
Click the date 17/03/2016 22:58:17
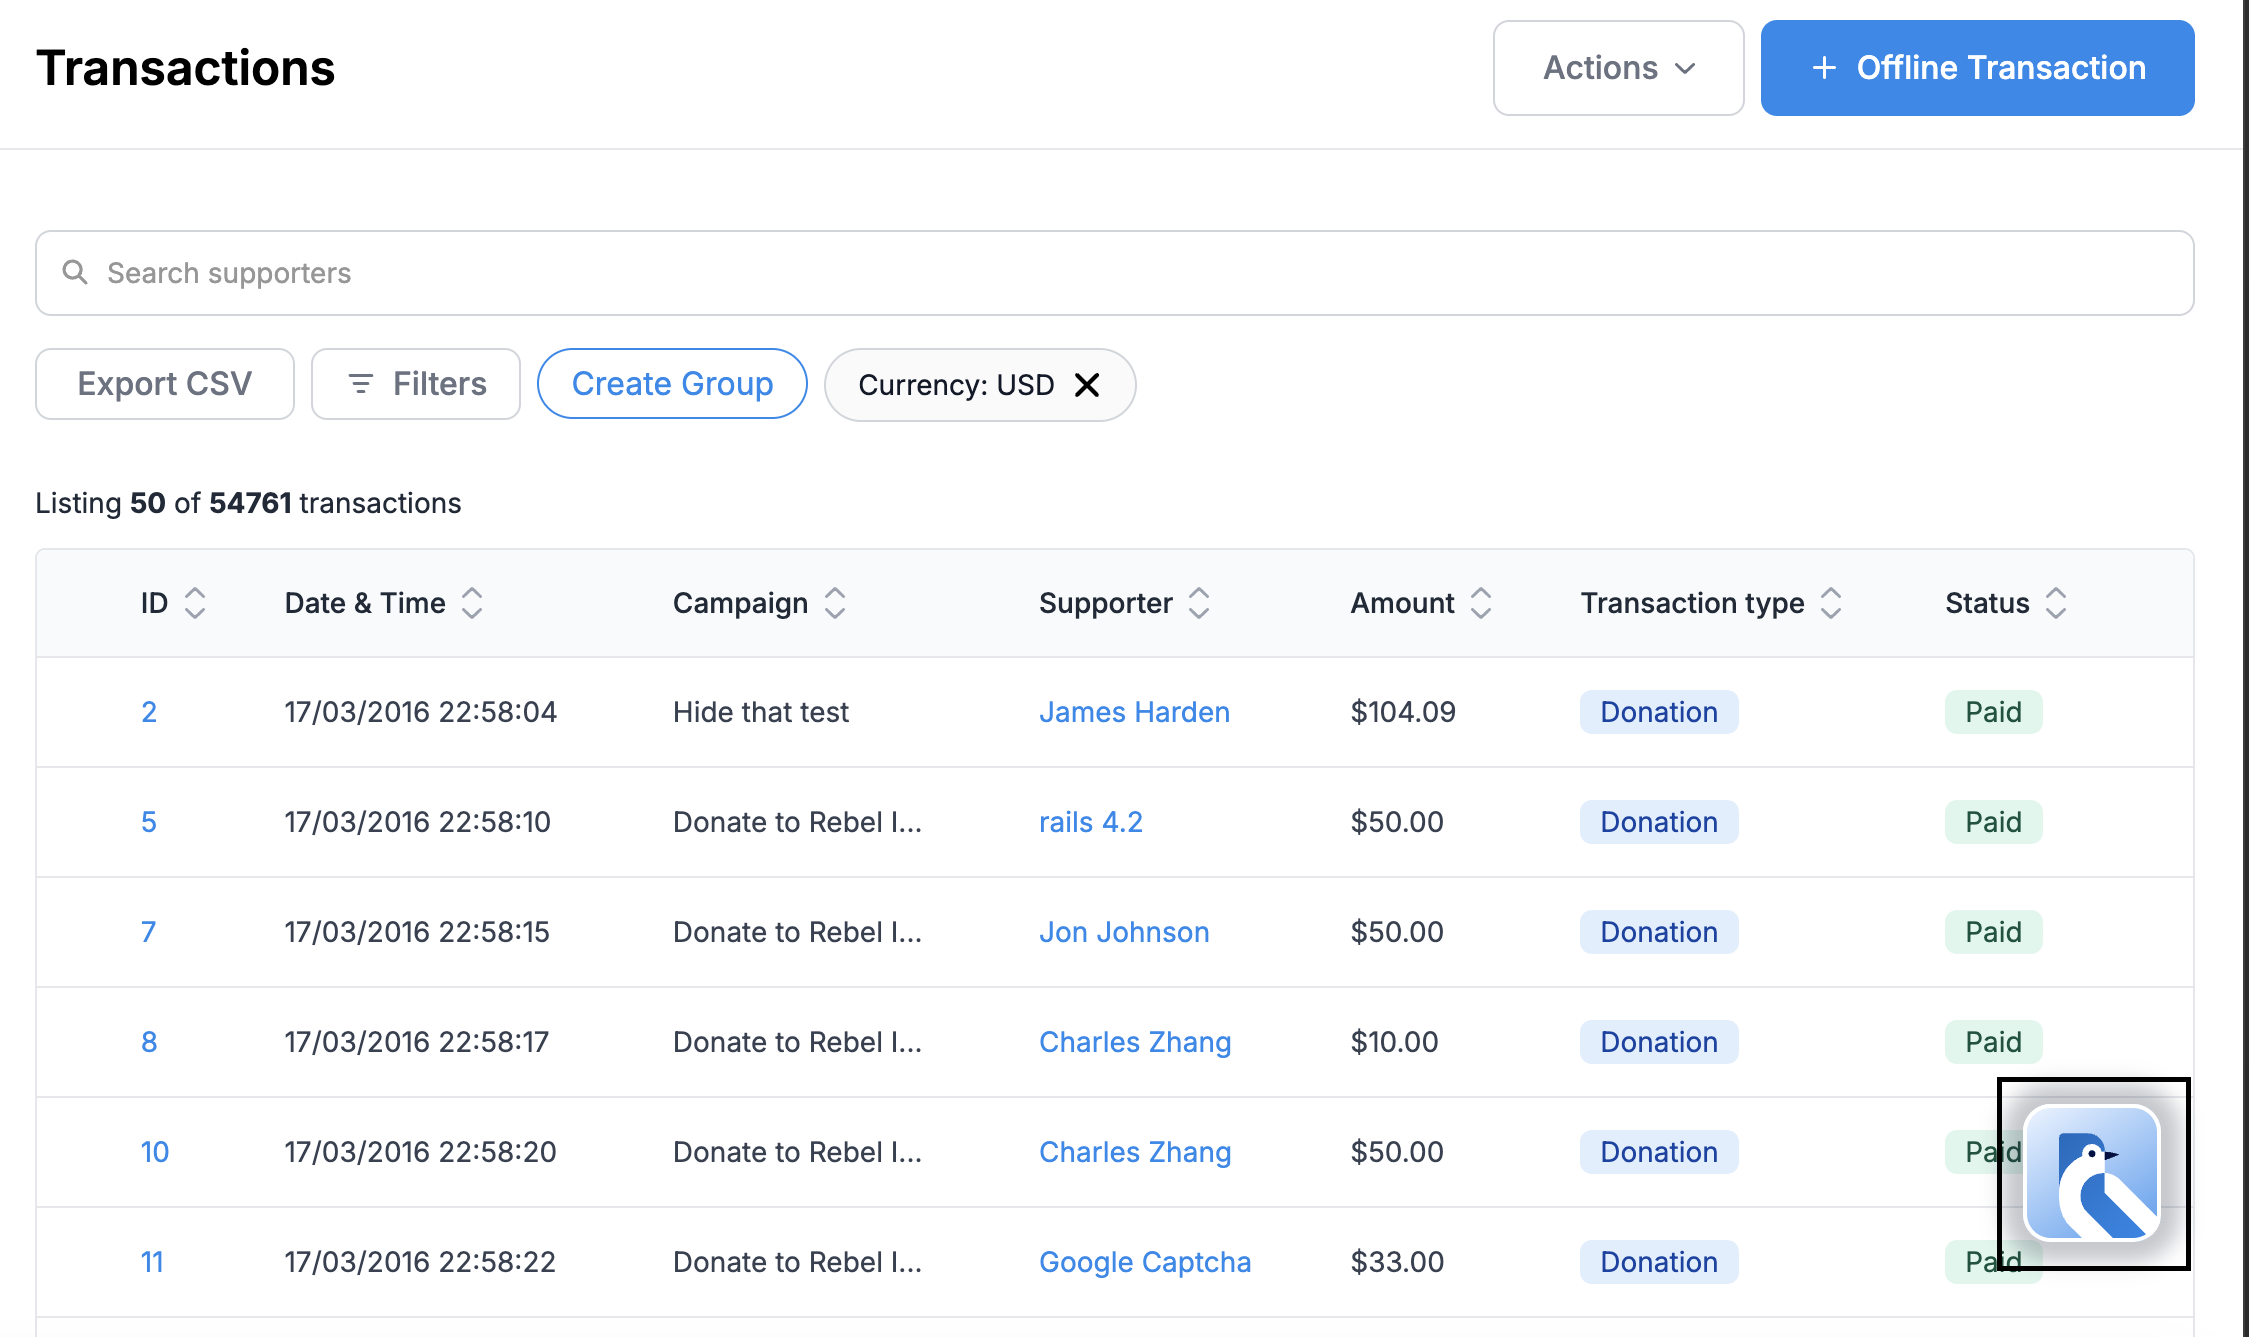[416, 1042]
